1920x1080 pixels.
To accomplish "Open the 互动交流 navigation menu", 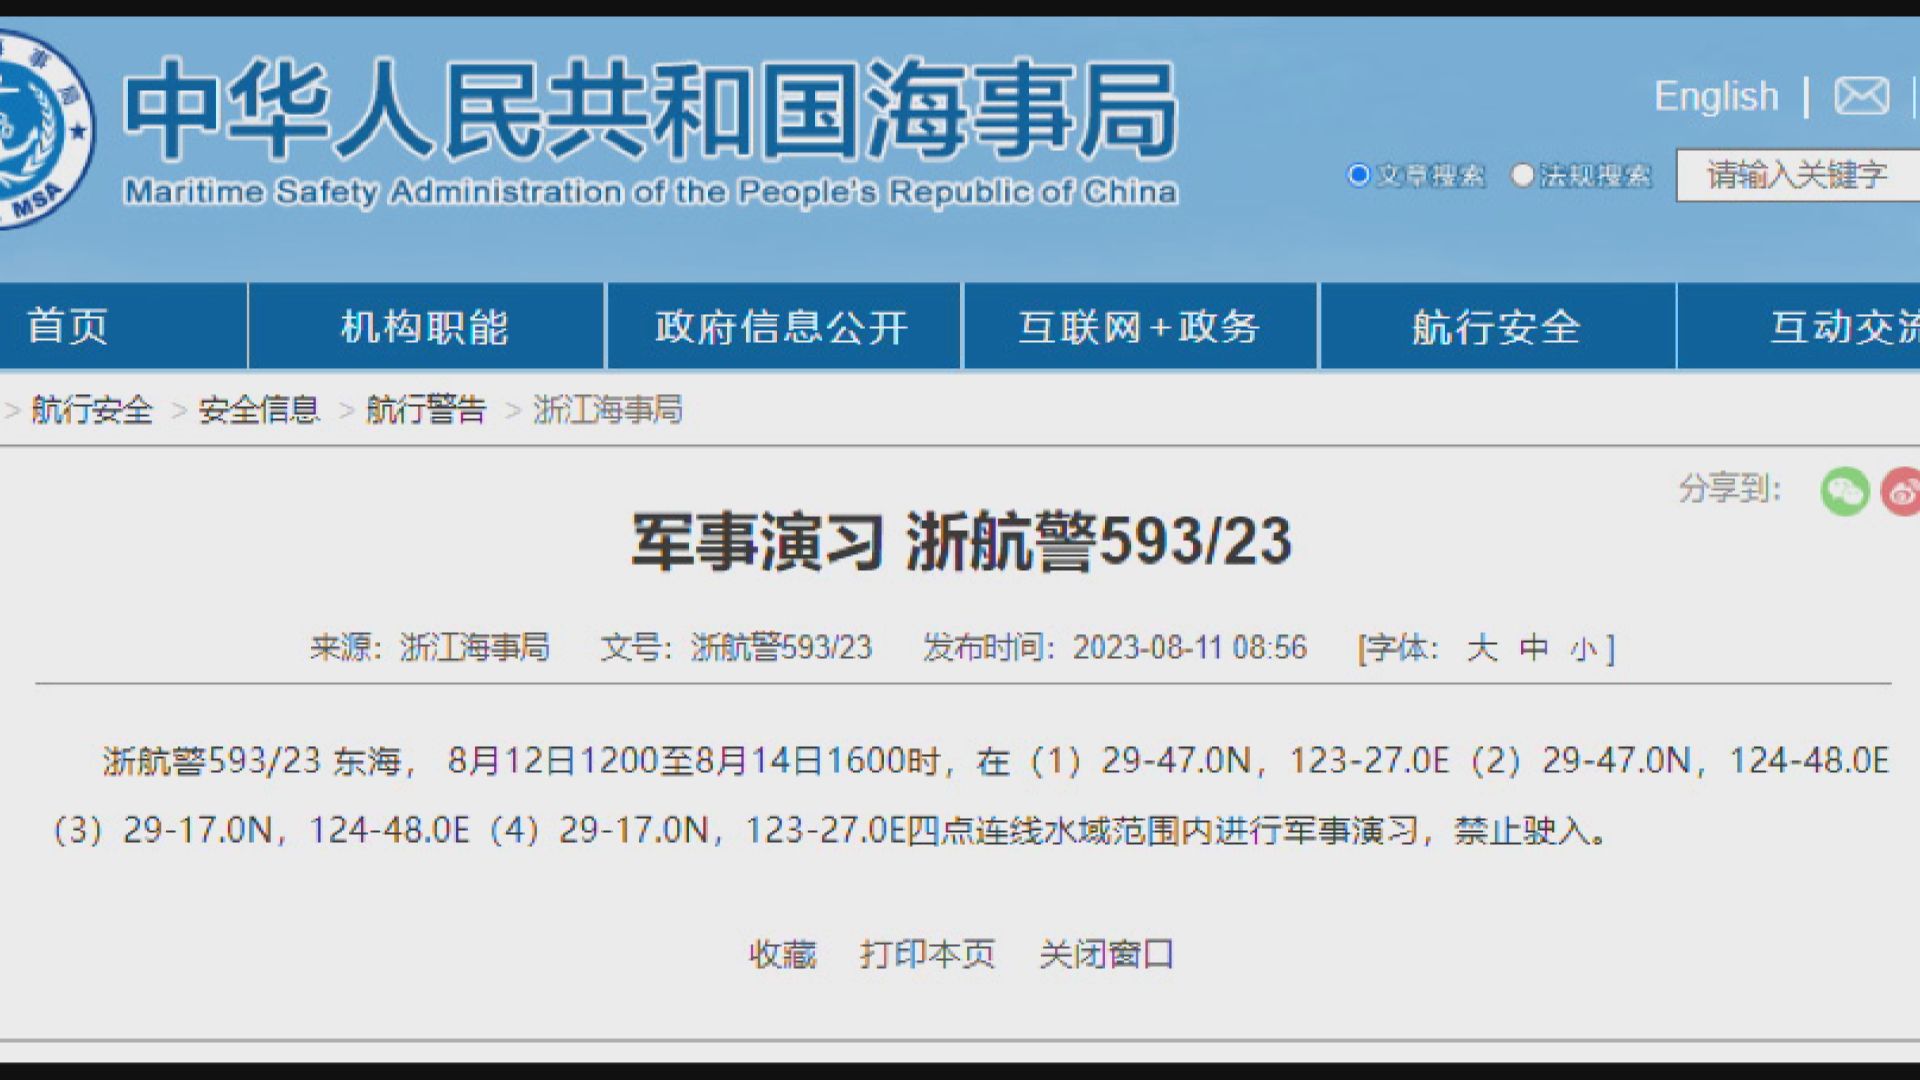I will (1856, 326).
